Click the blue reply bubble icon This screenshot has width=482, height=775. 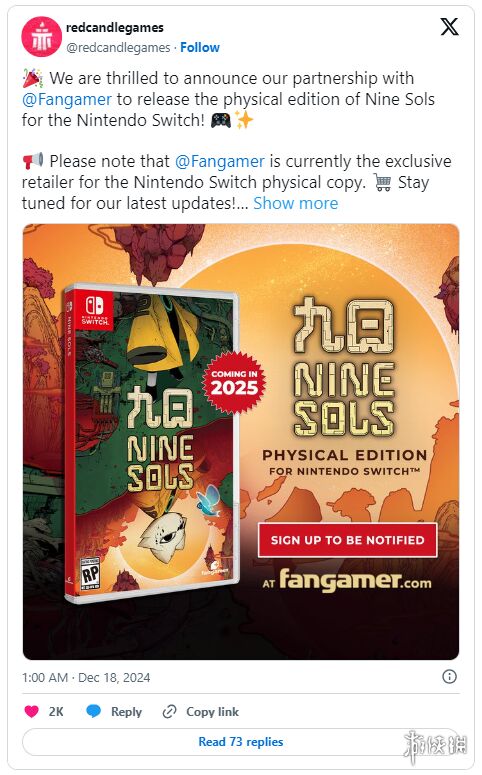(93, 711)
